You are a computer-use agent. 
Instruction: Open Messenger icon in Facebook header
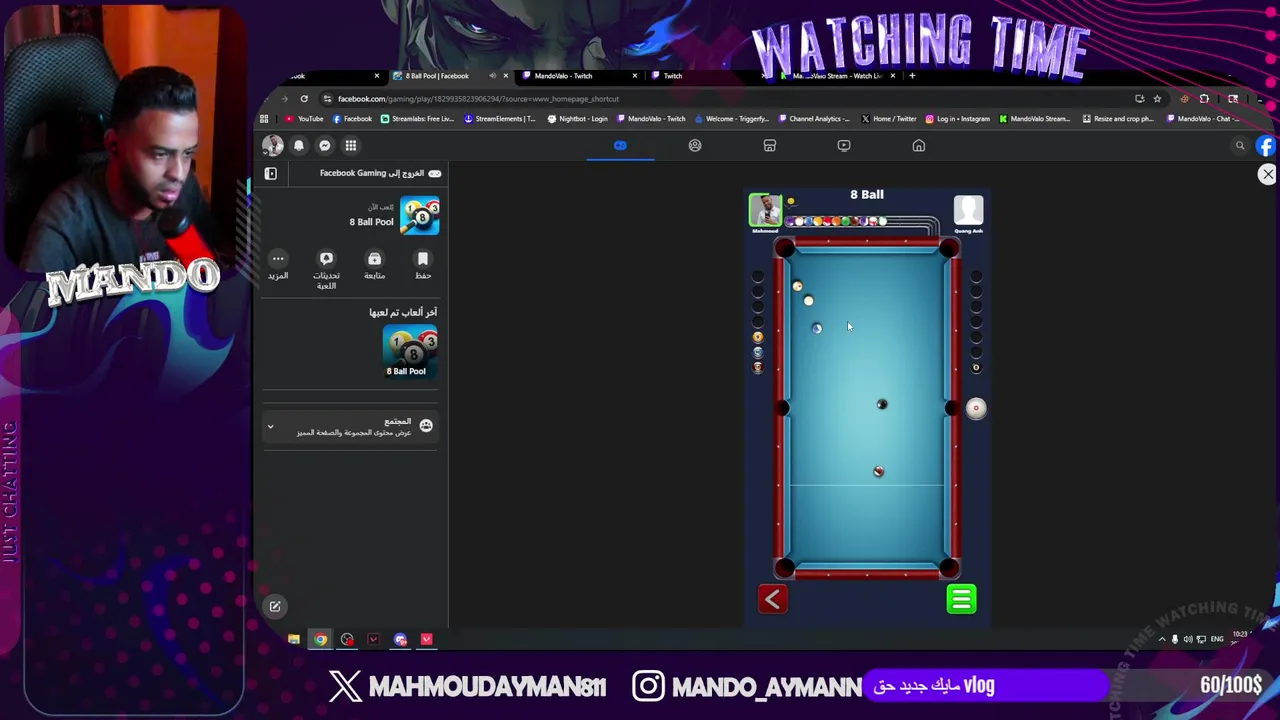pos(325,146)
